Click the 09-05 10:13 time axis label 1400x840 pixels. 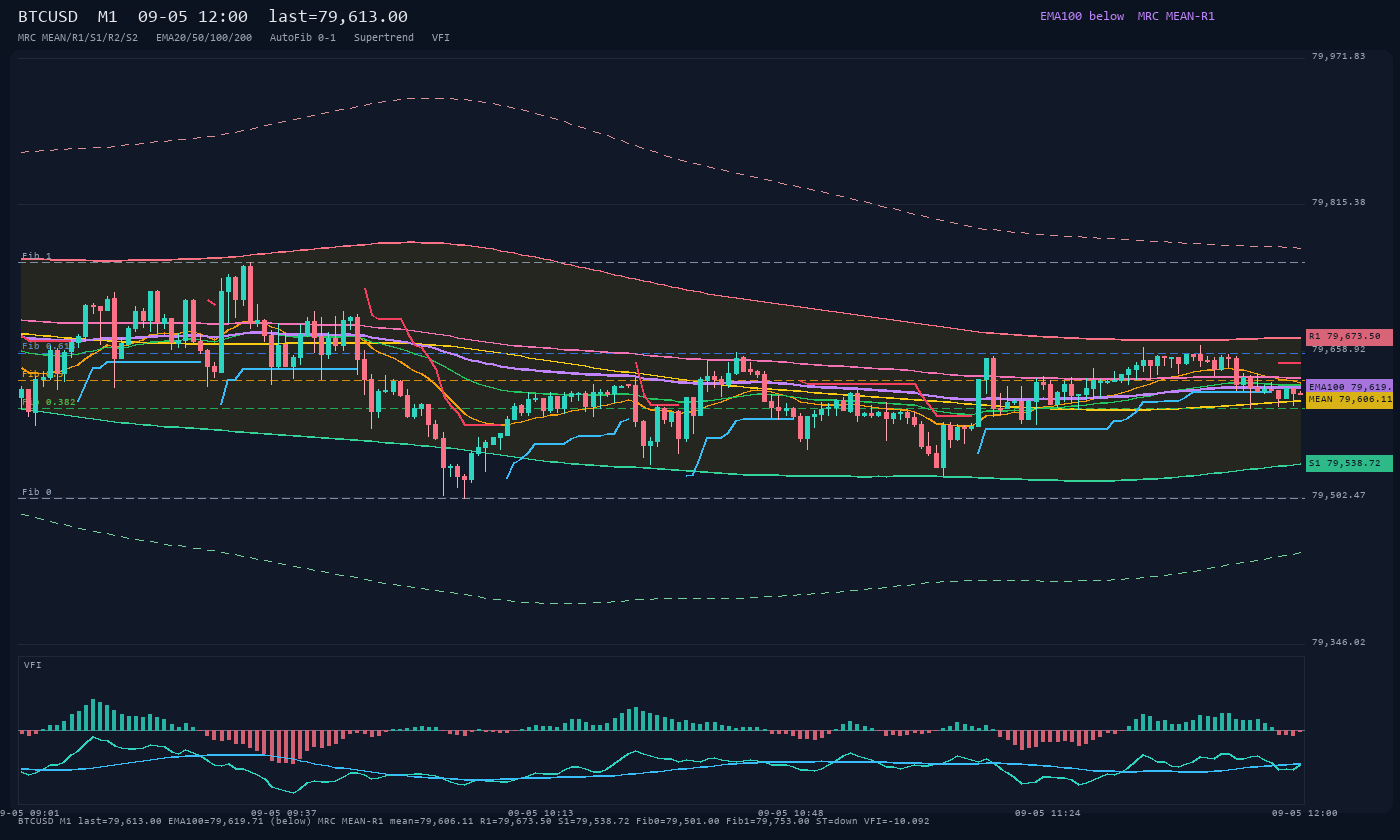541,813
